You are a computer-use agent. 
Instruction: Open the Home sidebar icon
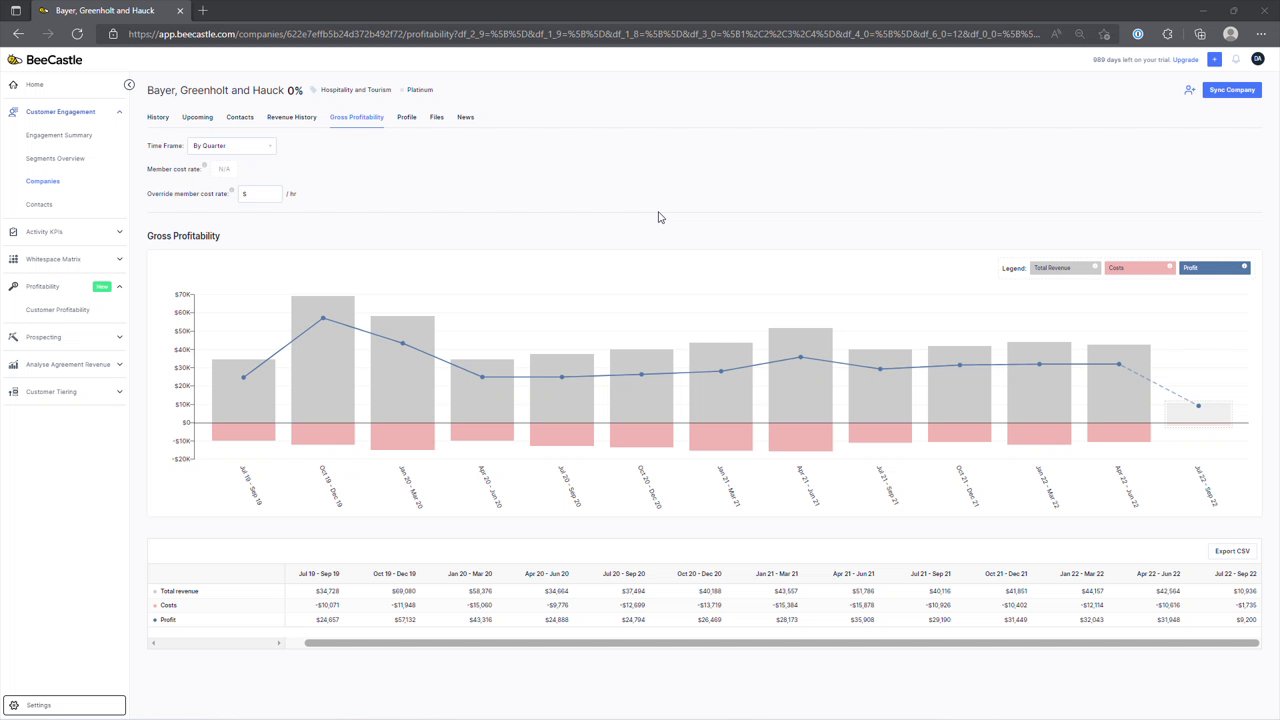click(x=13, y=84)
